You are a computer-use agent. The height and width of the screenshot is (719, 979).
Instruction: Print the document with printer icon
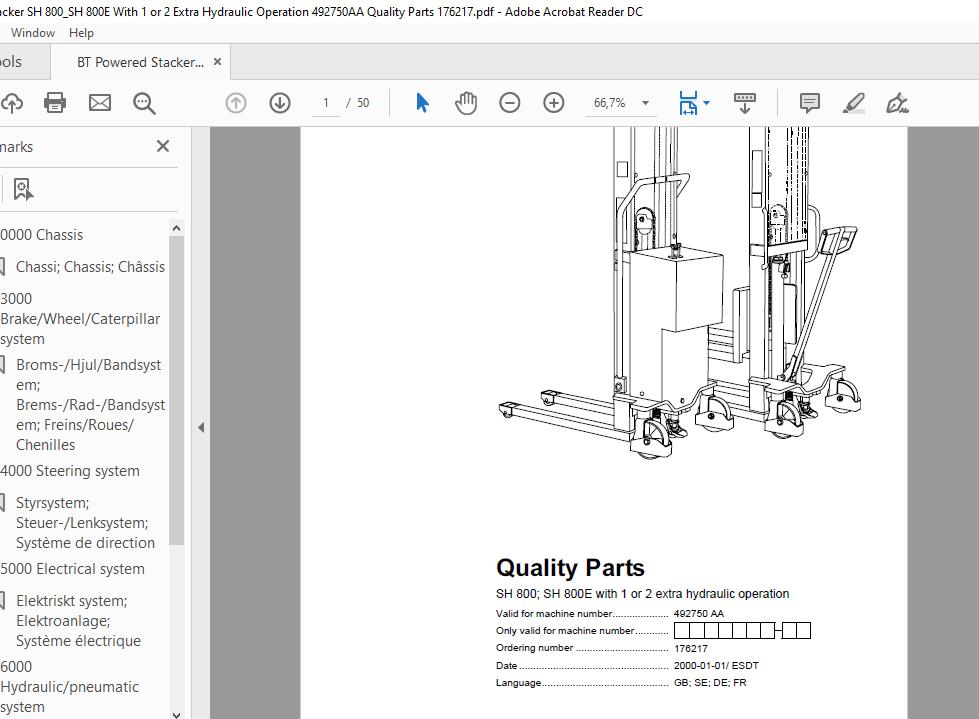(55, 103)
